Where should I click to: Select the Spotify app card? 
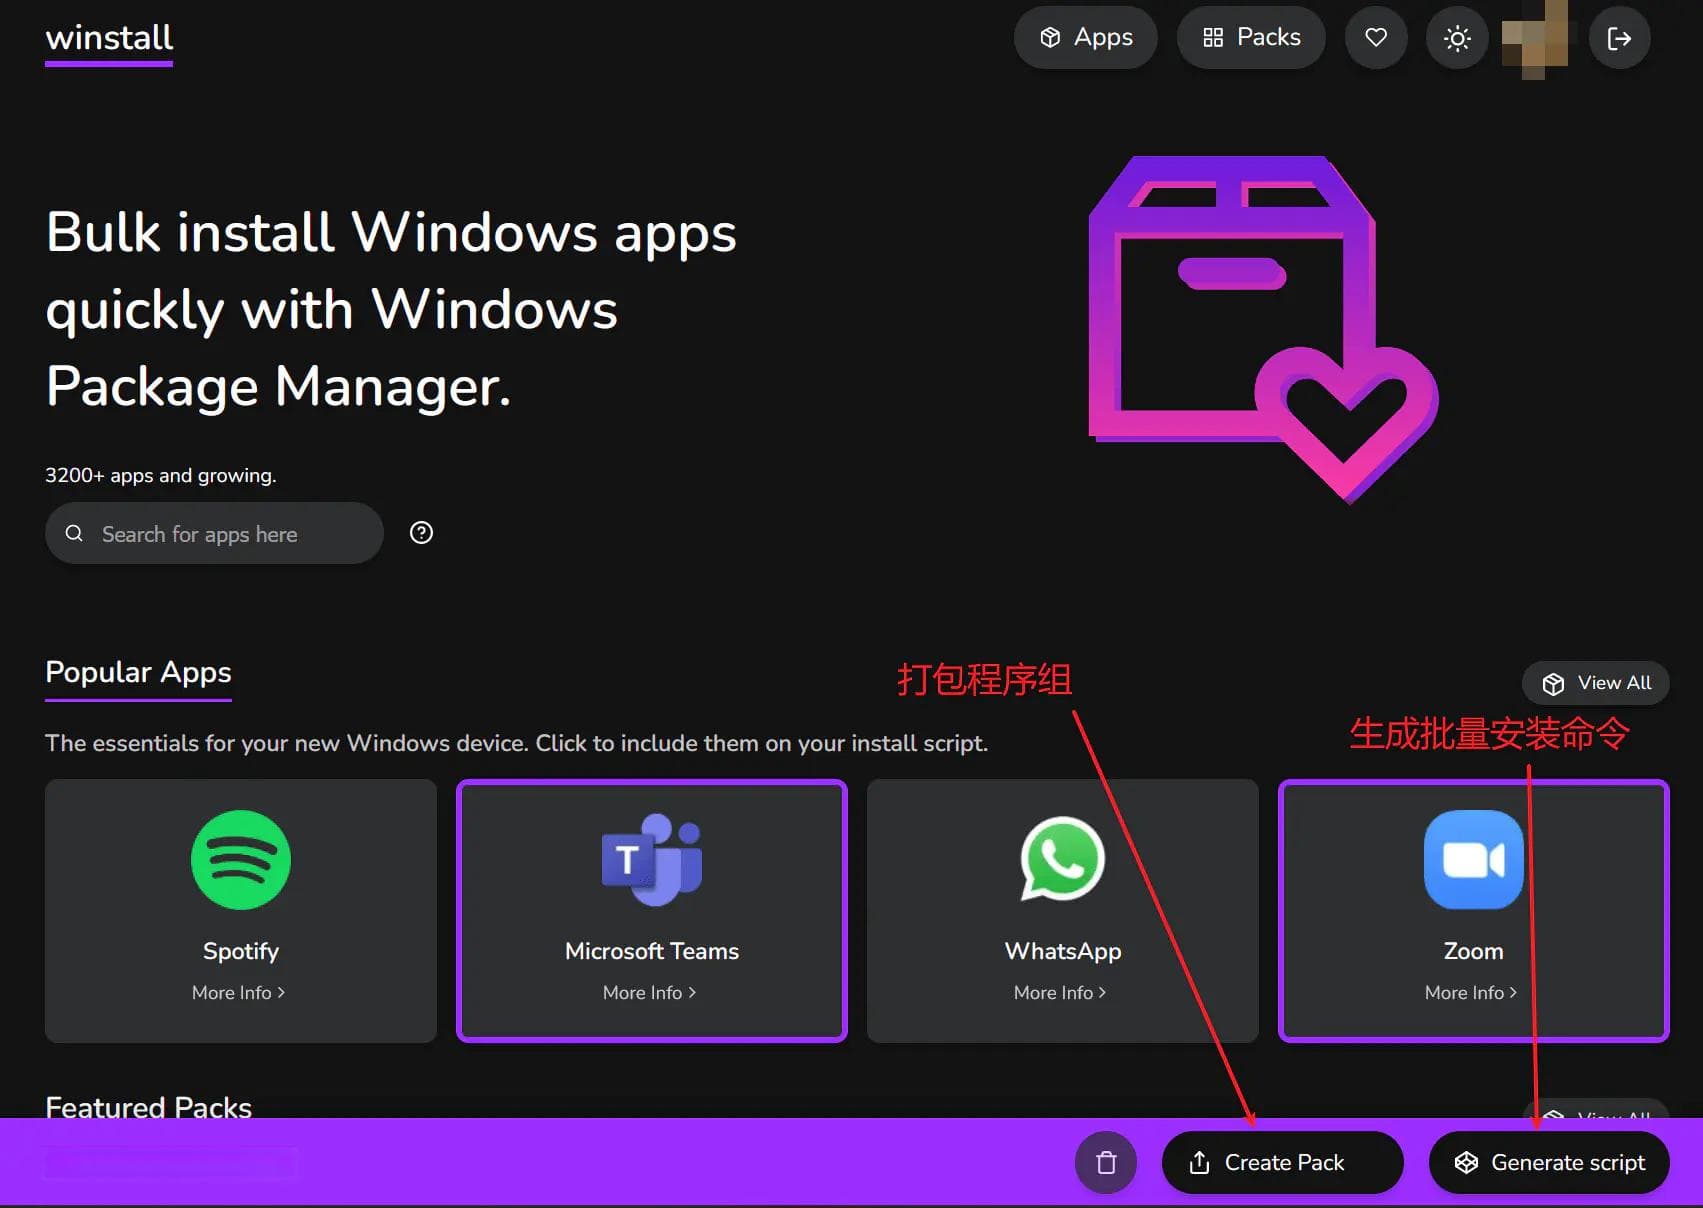240,911
